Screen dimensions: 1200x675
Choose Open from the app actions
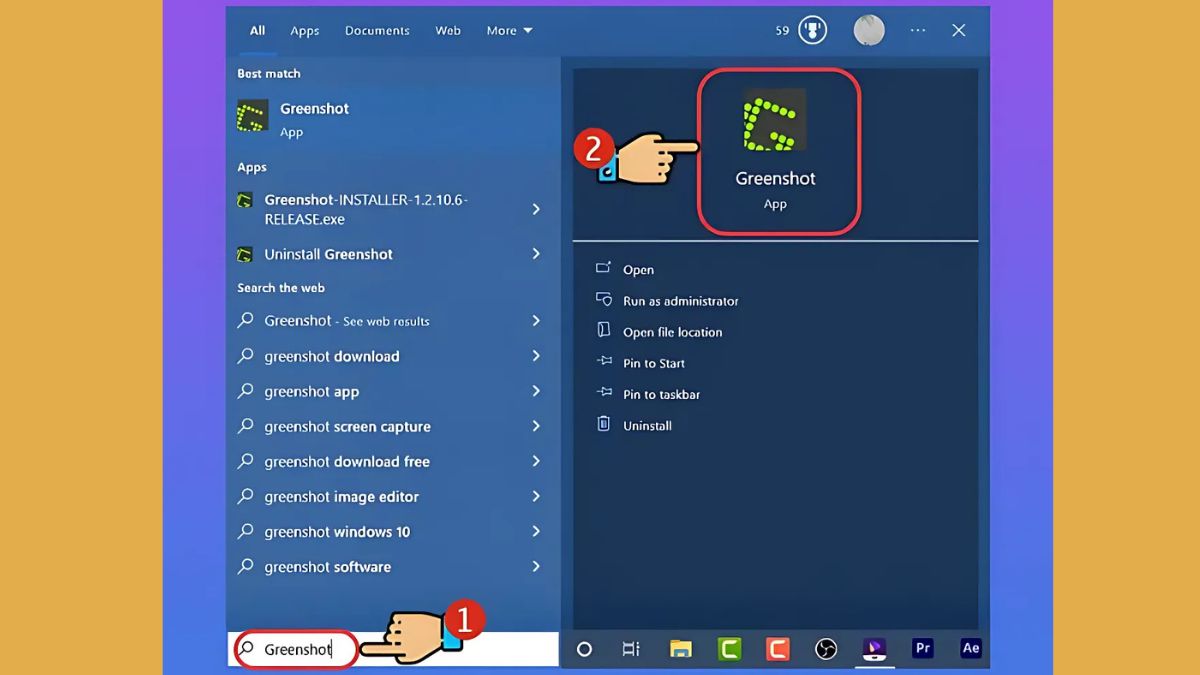pyautogui.click(x=638, y=270)
